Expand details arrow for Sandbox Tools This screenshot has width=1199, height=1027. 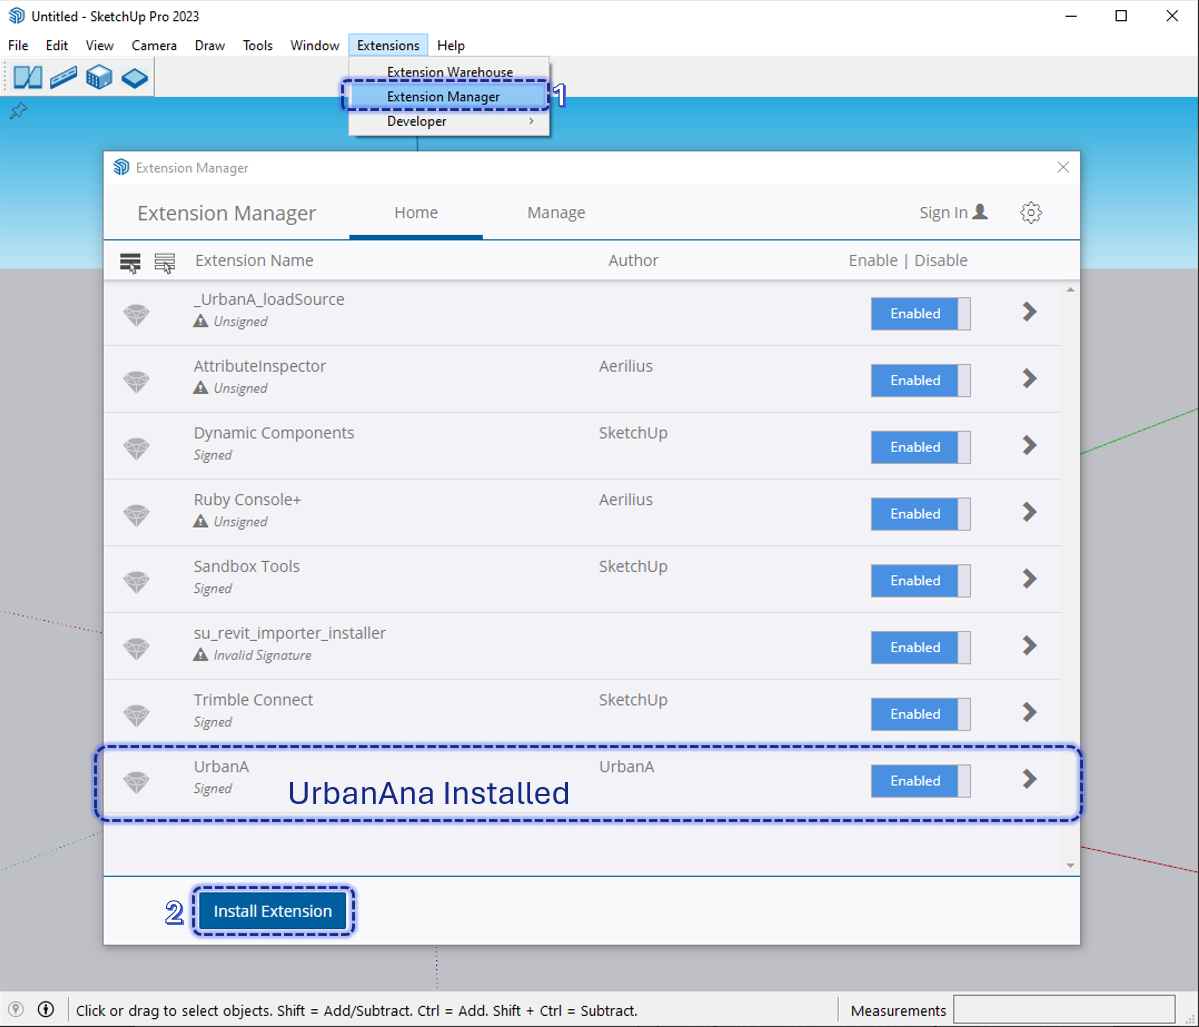pos(1030,578)
